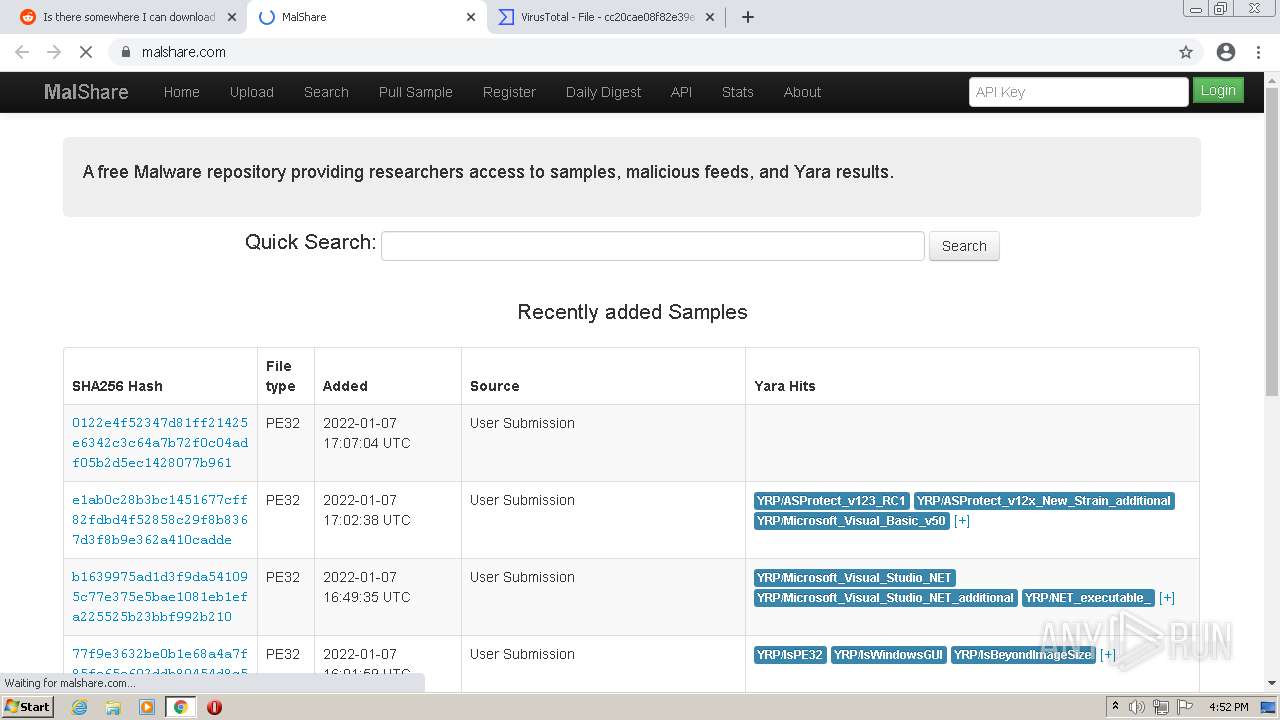Open Upload in navigation bar

252,92
